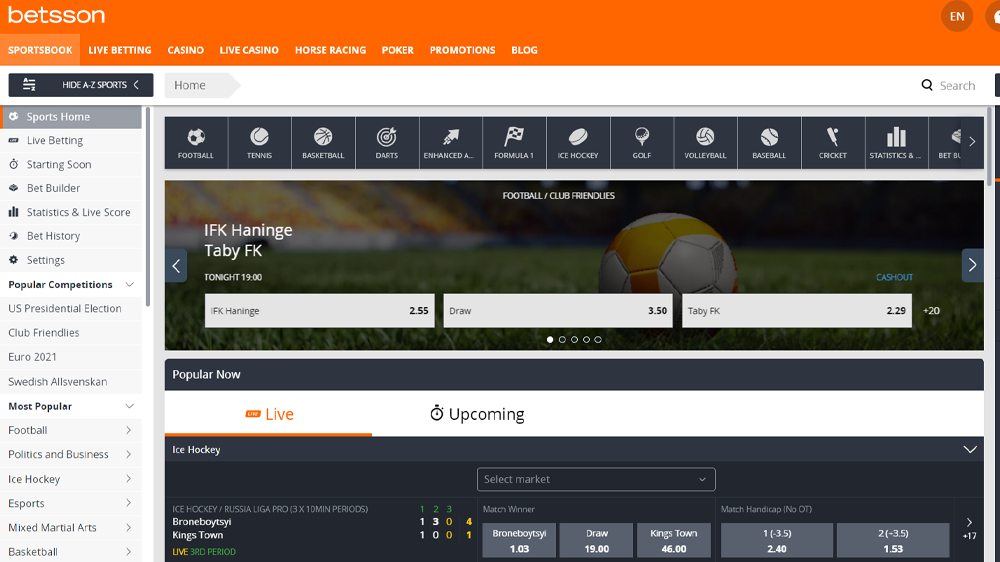The height and width of the screenshot is (562, 1000).
Task: Click the betsson logo
Action: [x=56, y=15]
